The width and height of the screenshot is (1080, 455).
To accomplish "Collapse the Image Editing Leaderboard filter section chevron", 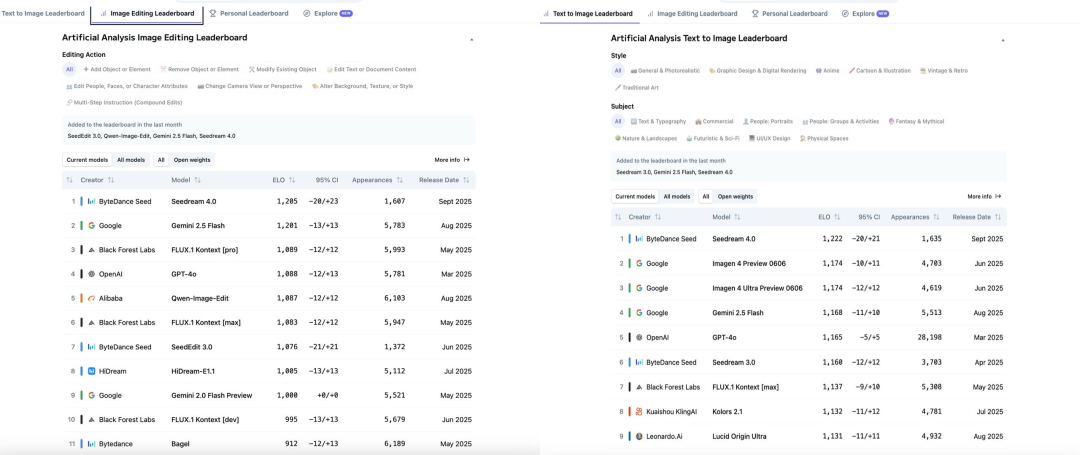I will click(x=472, y=39).
